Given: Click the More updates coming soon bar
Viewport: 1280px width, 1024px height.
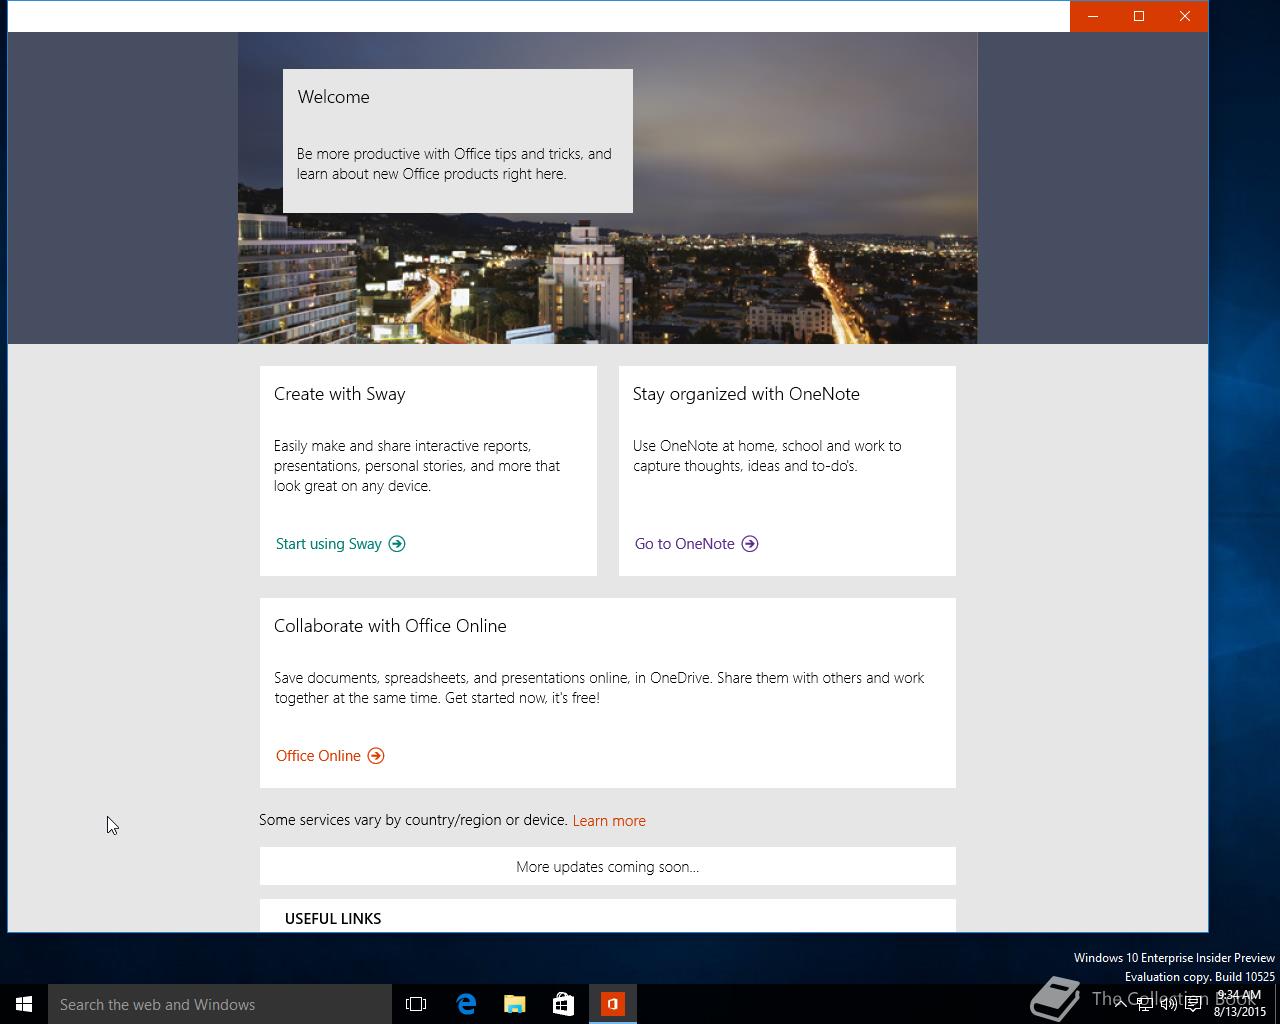Looking at the screenshot, I should coord(608,866).
